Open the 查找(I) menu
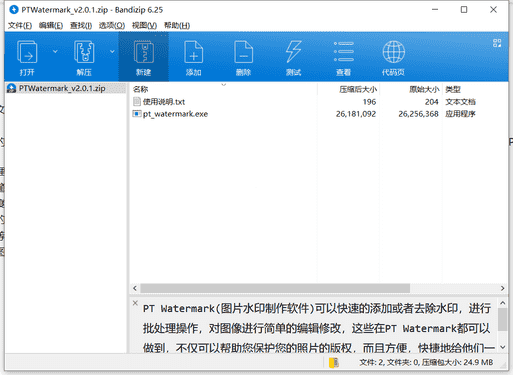 click(81, 25)
